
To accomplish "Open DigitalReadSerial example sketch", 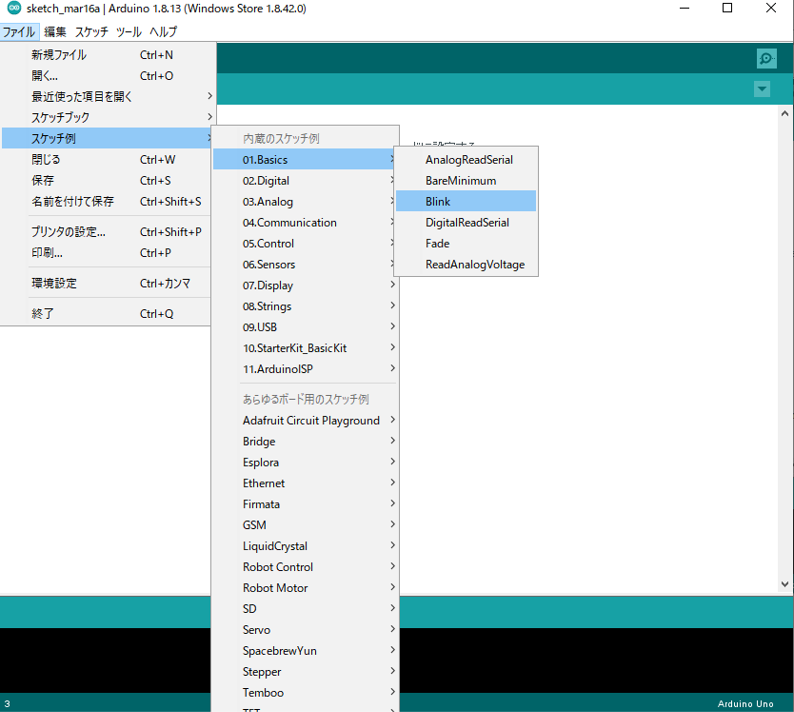I will (x=466, y=222).
